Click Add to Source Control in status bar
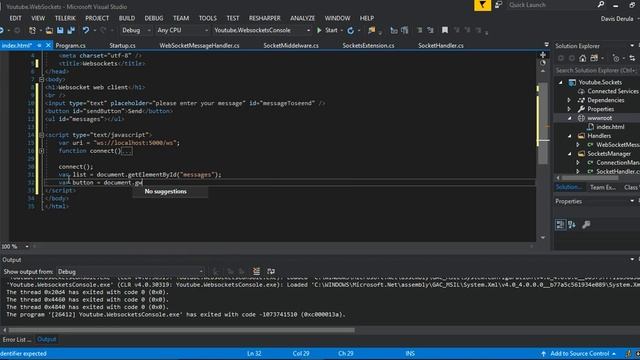This screenshot has height=360, width=640. (x=579, y=353)
